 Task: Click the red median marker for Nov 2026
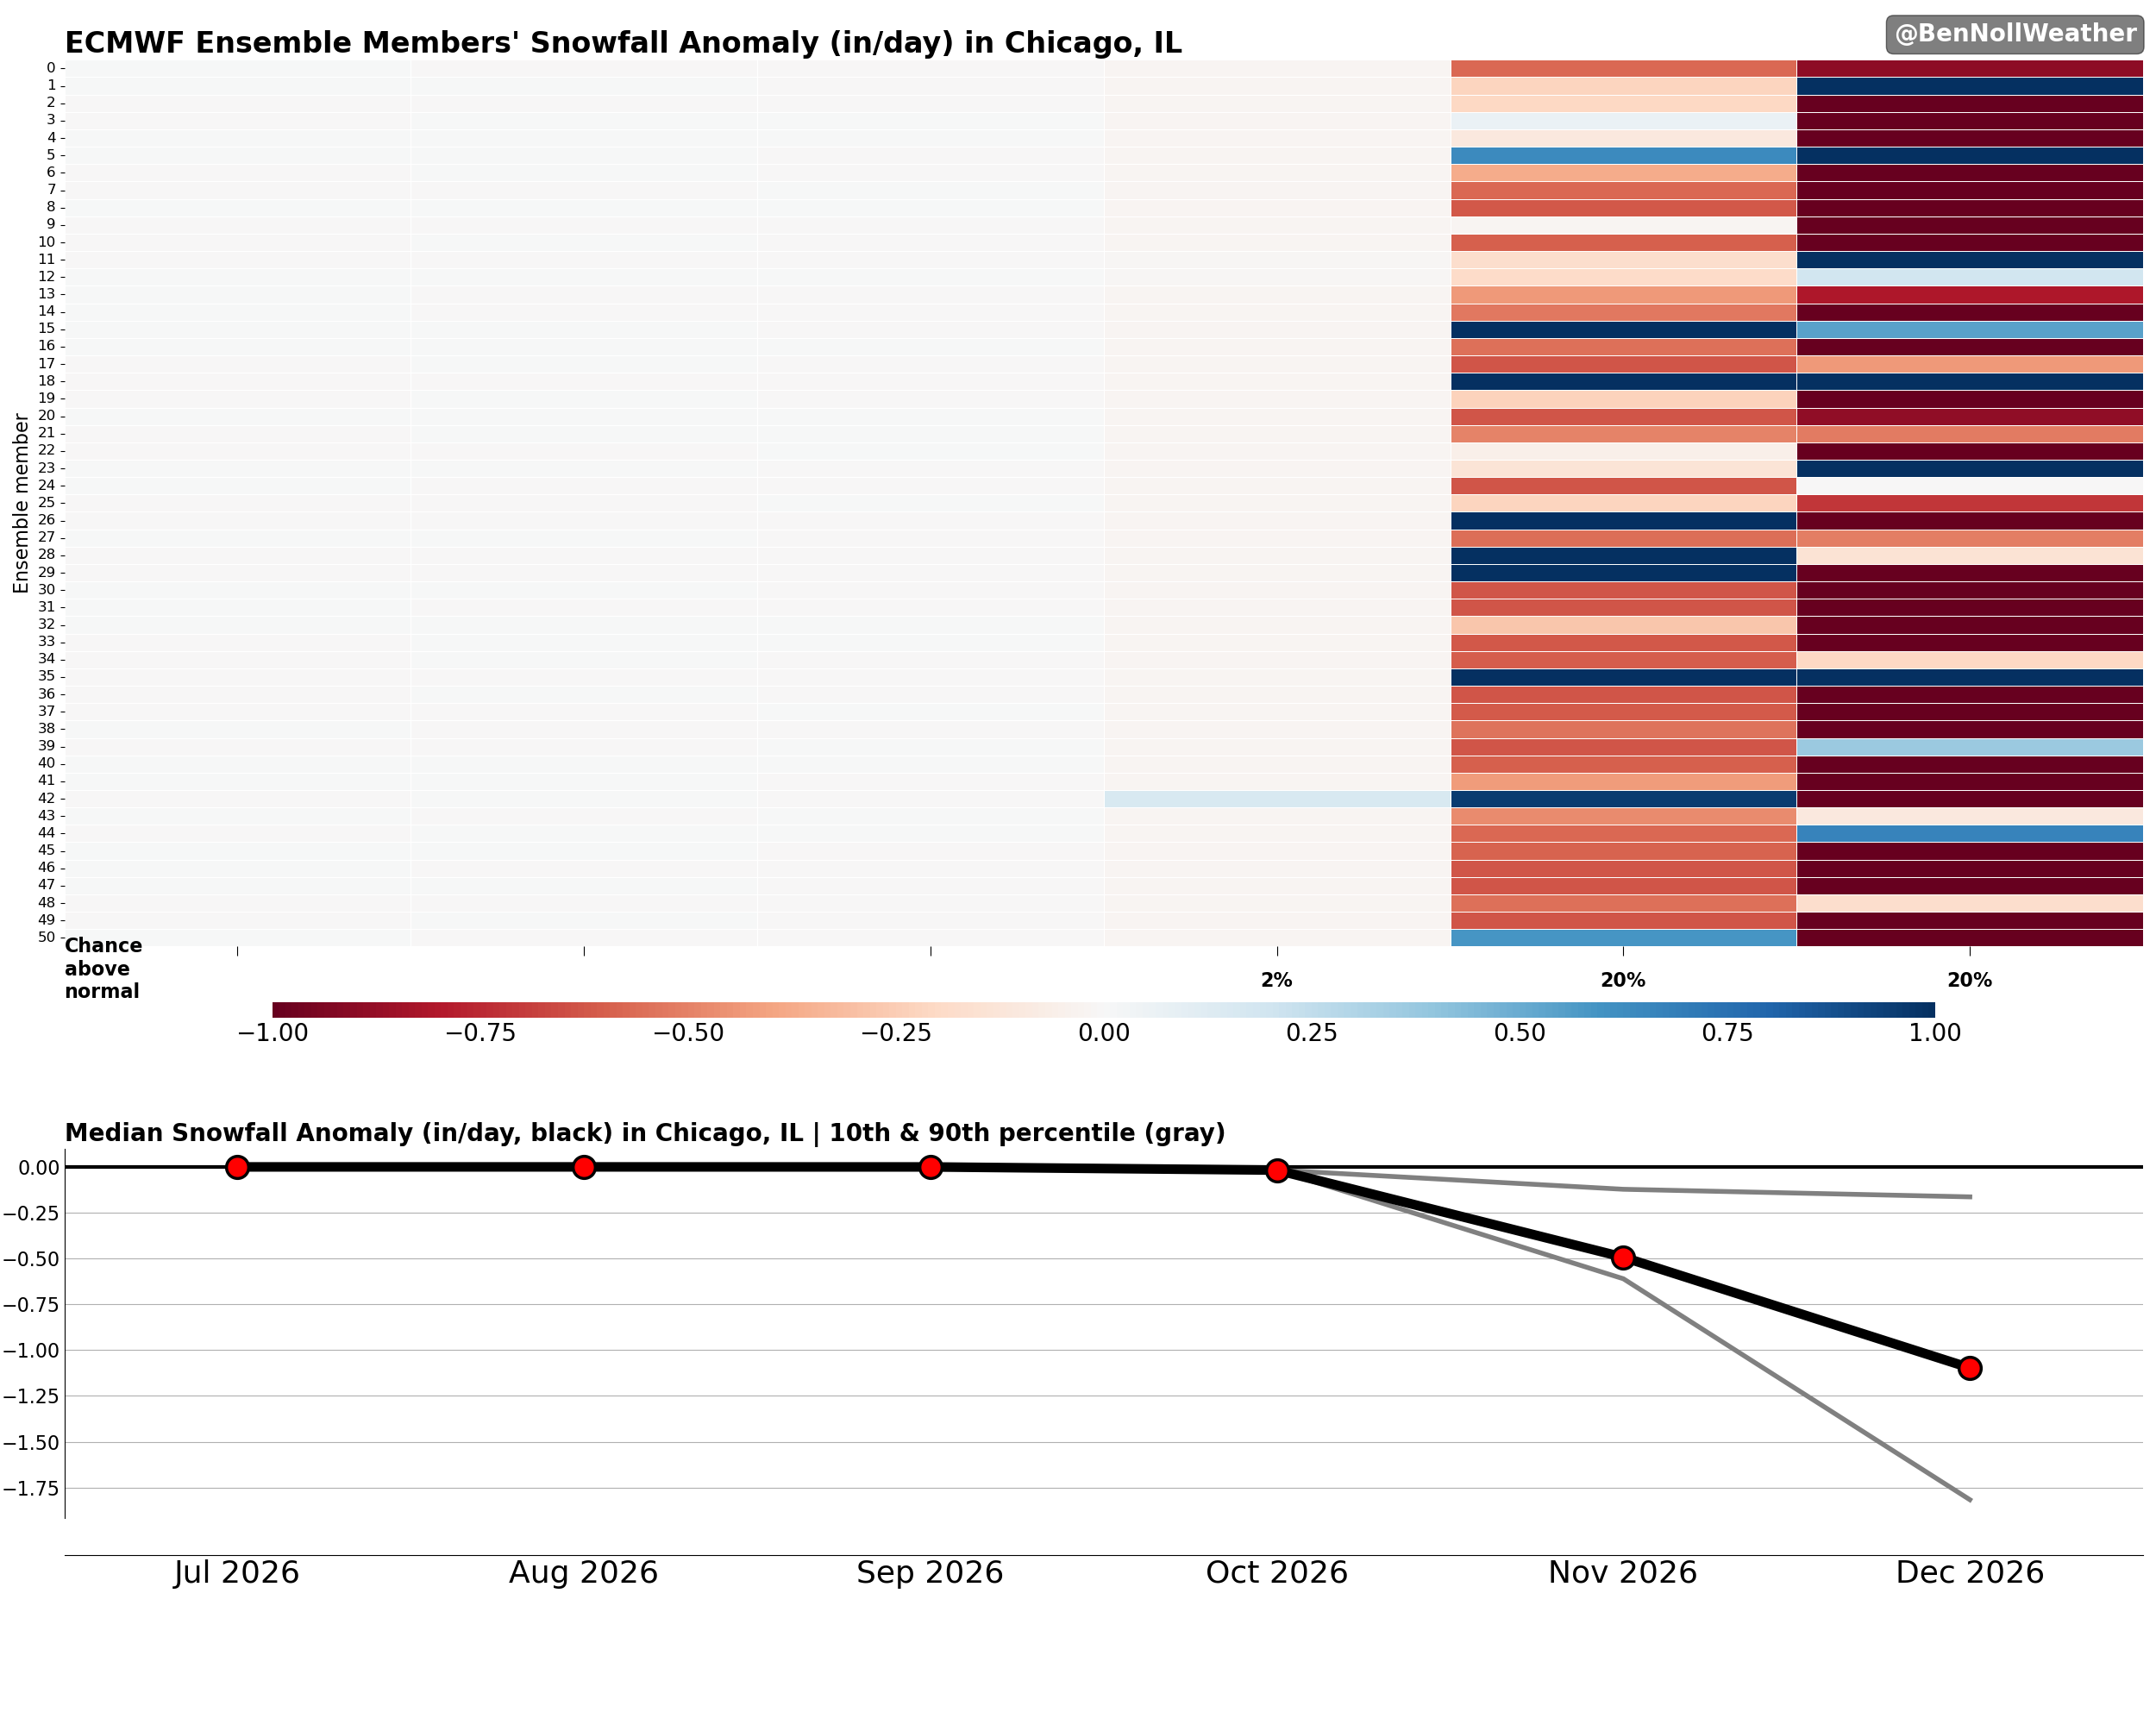[1623, 1257]
